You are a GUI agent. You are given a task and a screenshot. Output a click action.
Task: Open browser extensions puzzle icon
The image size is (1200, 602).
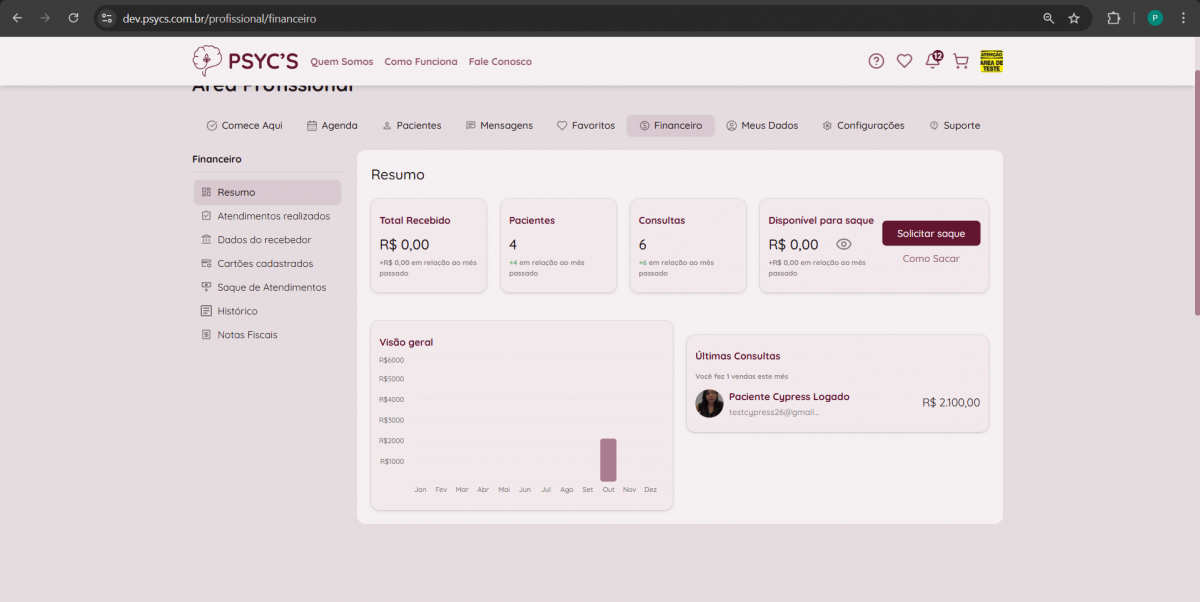pos(1113,18)
